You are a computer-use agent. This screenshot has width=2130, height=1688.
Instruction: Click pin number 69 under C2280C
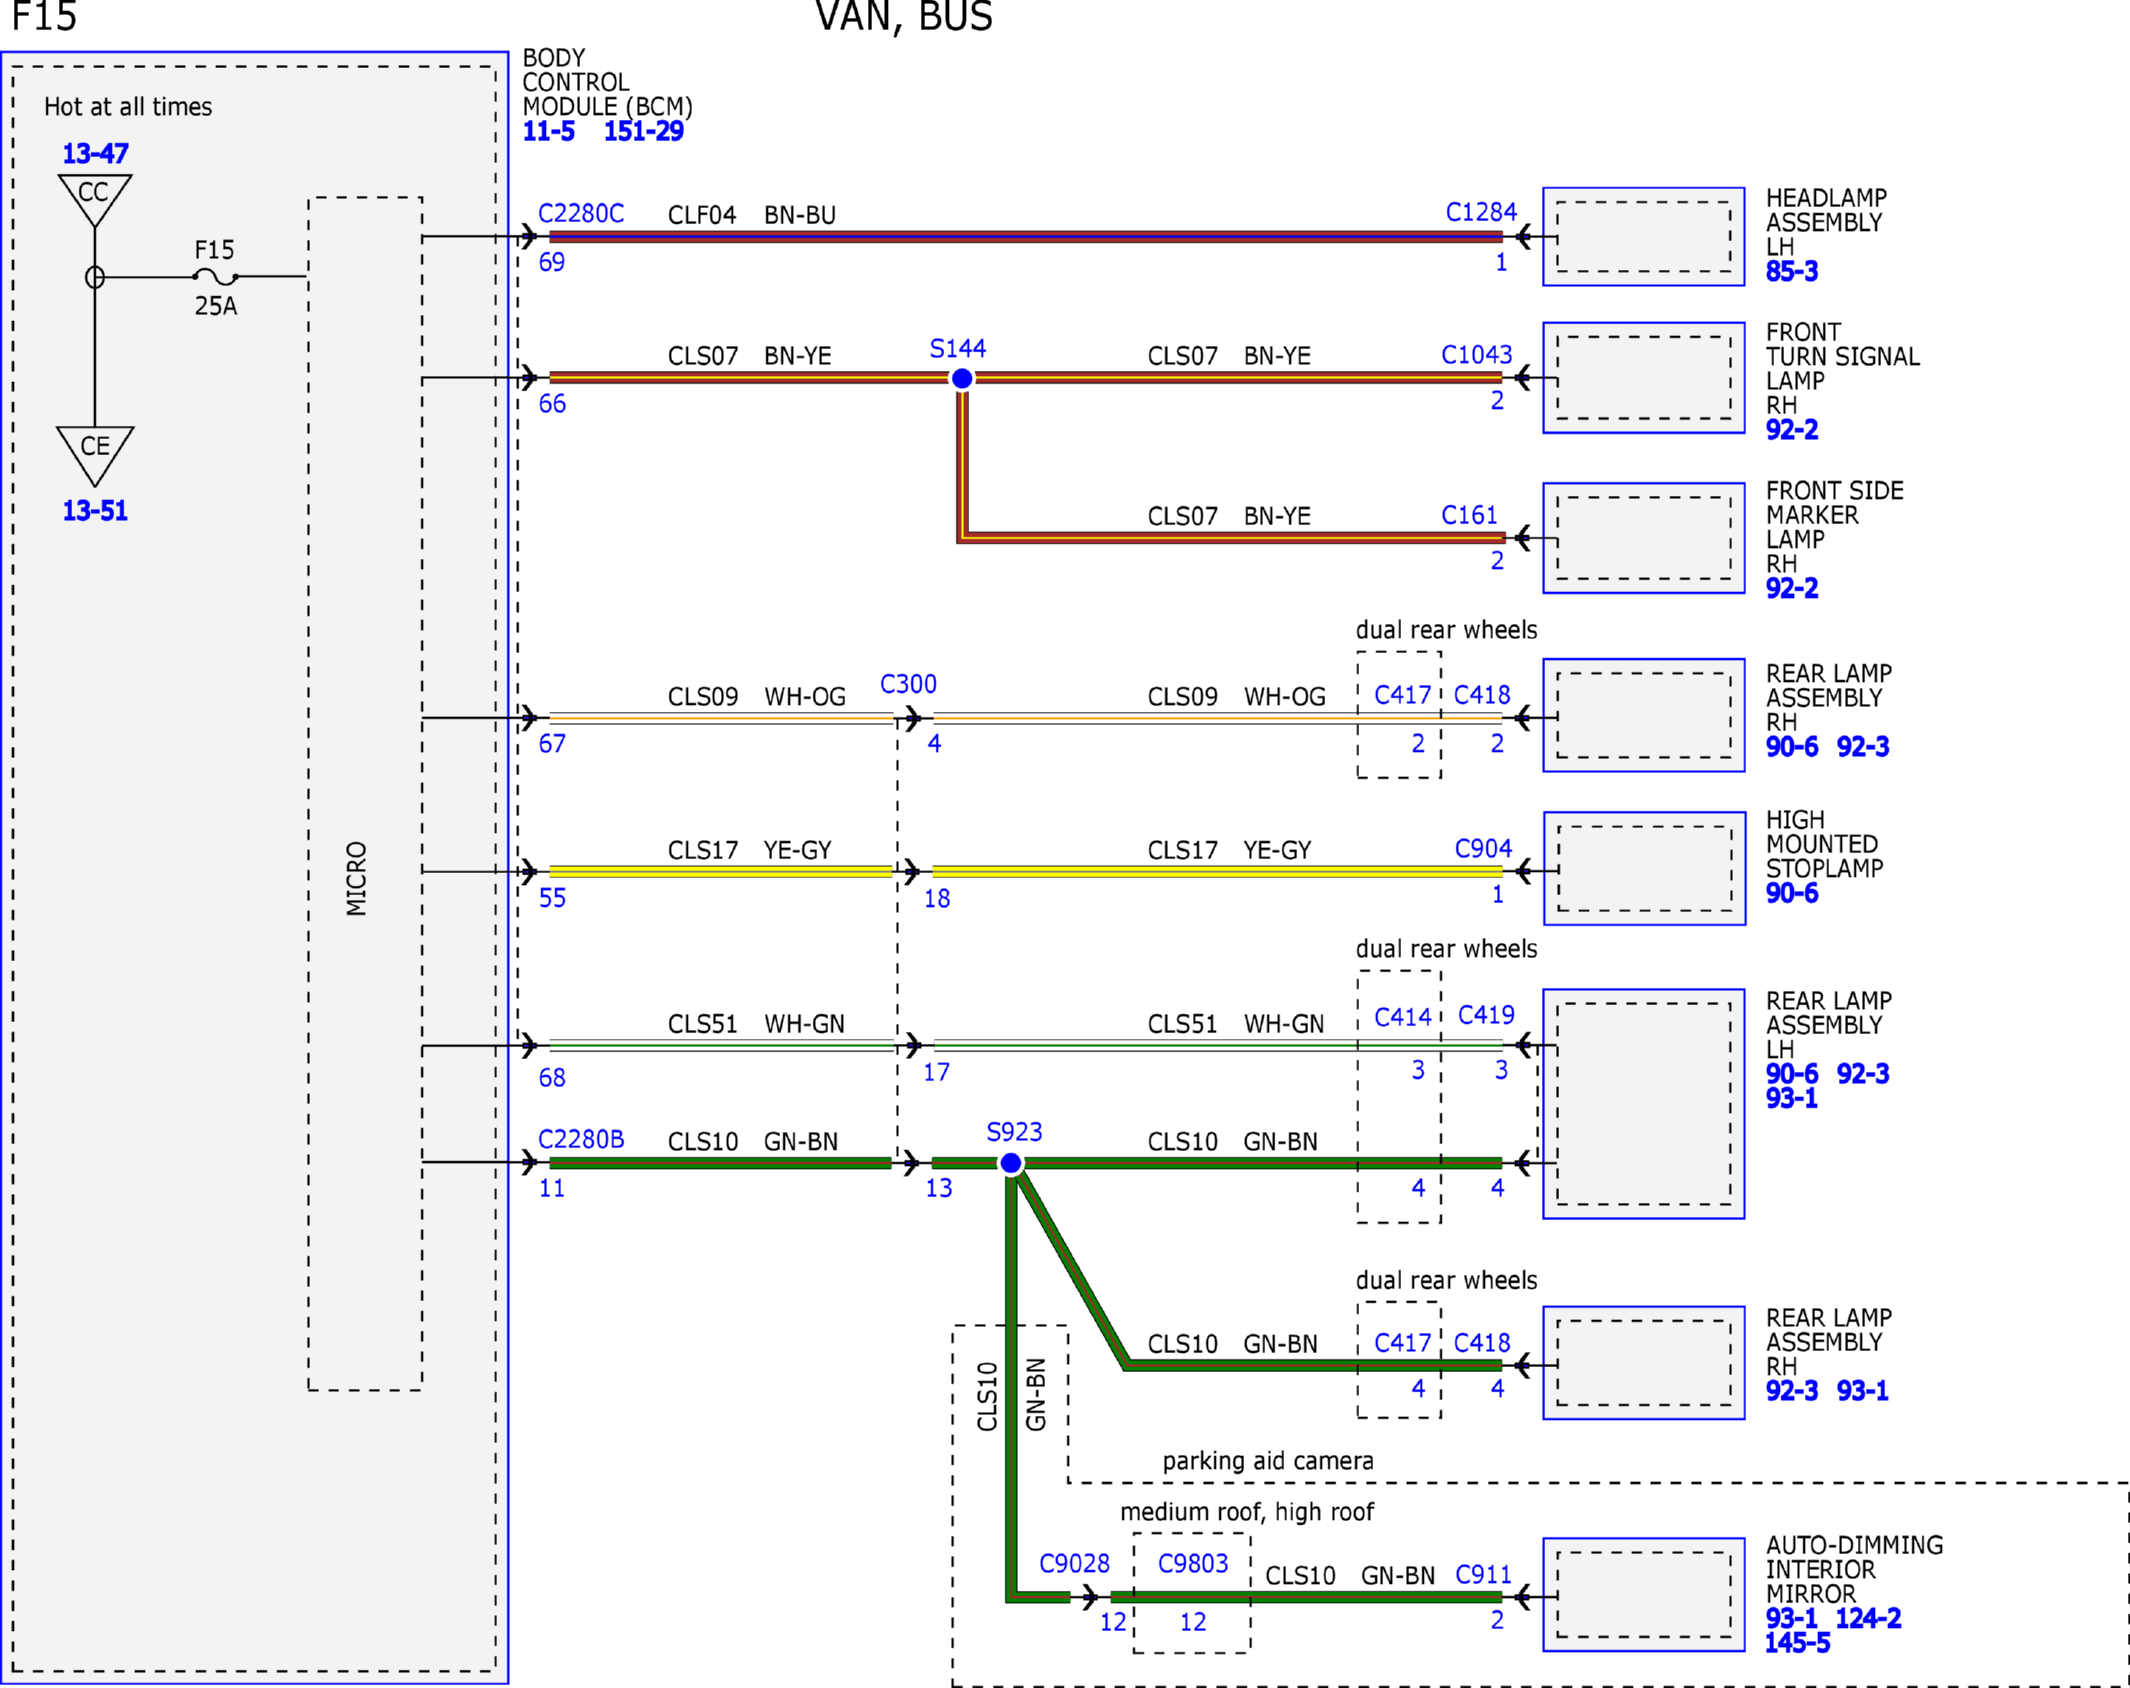[x=552, y=262]
